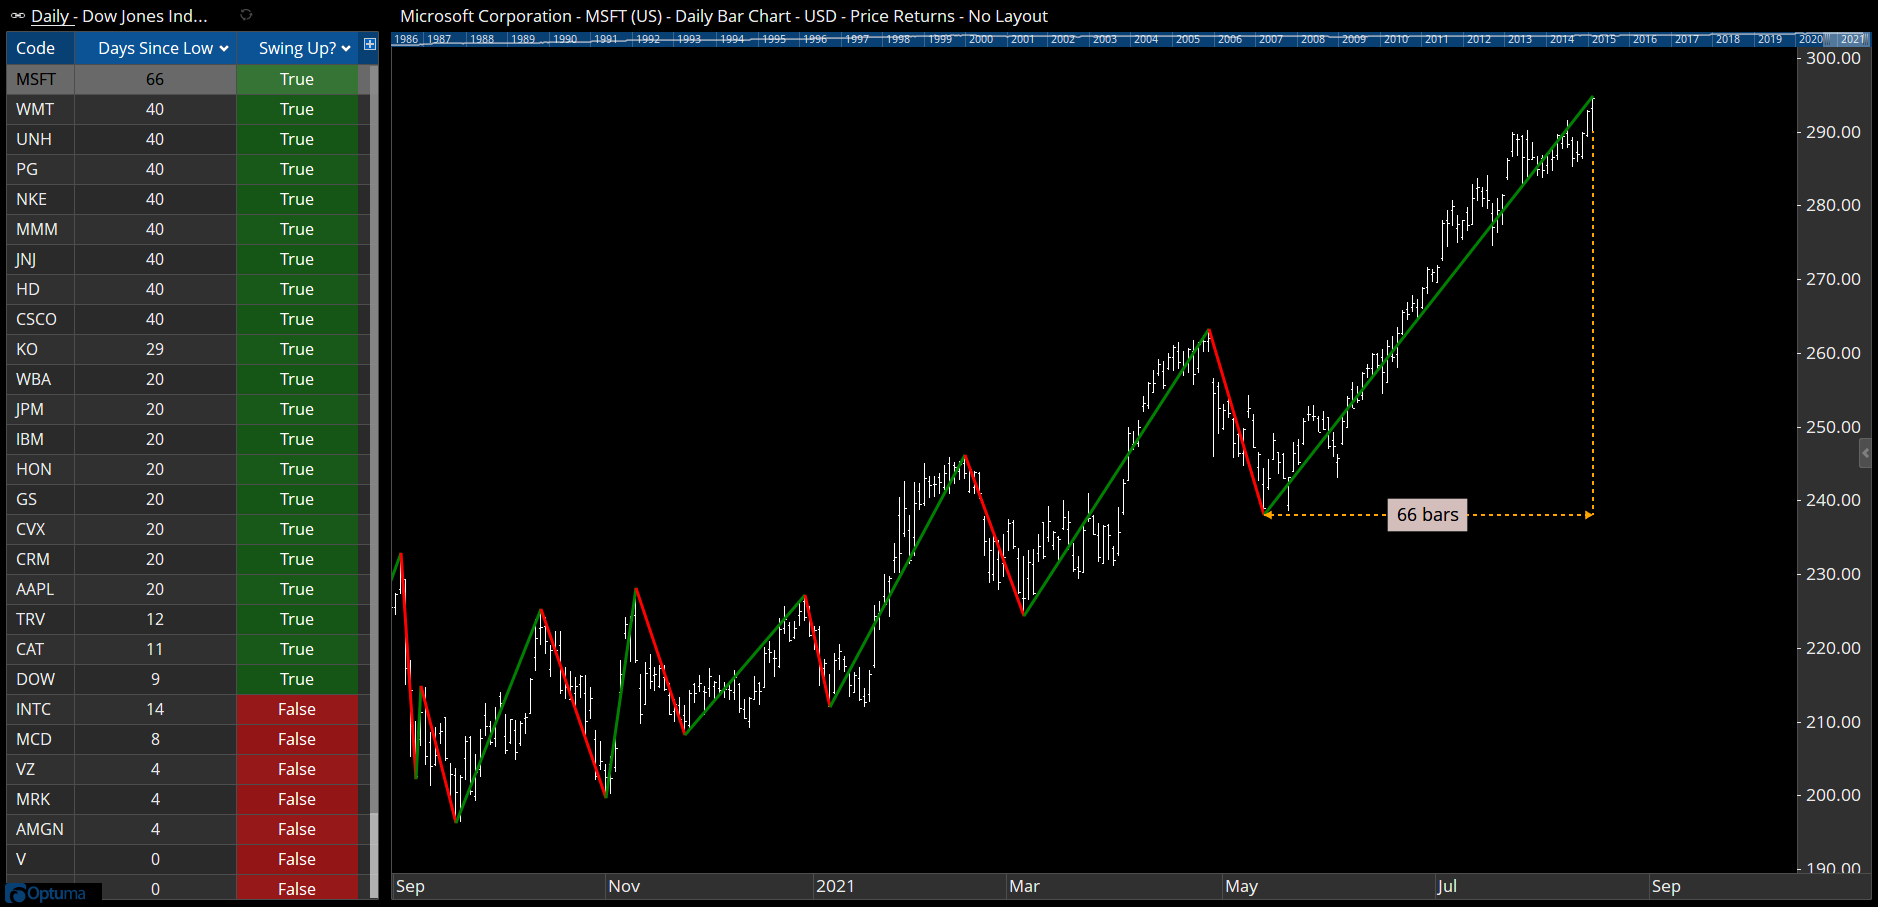Click the 66 bars measurement label
1878x907 pixels.
(x=1427, y=515)
